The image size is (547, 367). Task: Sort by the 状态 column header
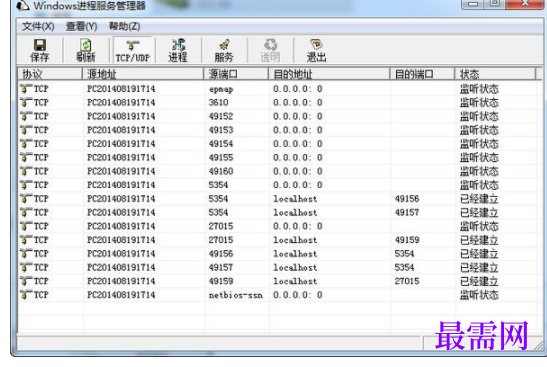495,74
